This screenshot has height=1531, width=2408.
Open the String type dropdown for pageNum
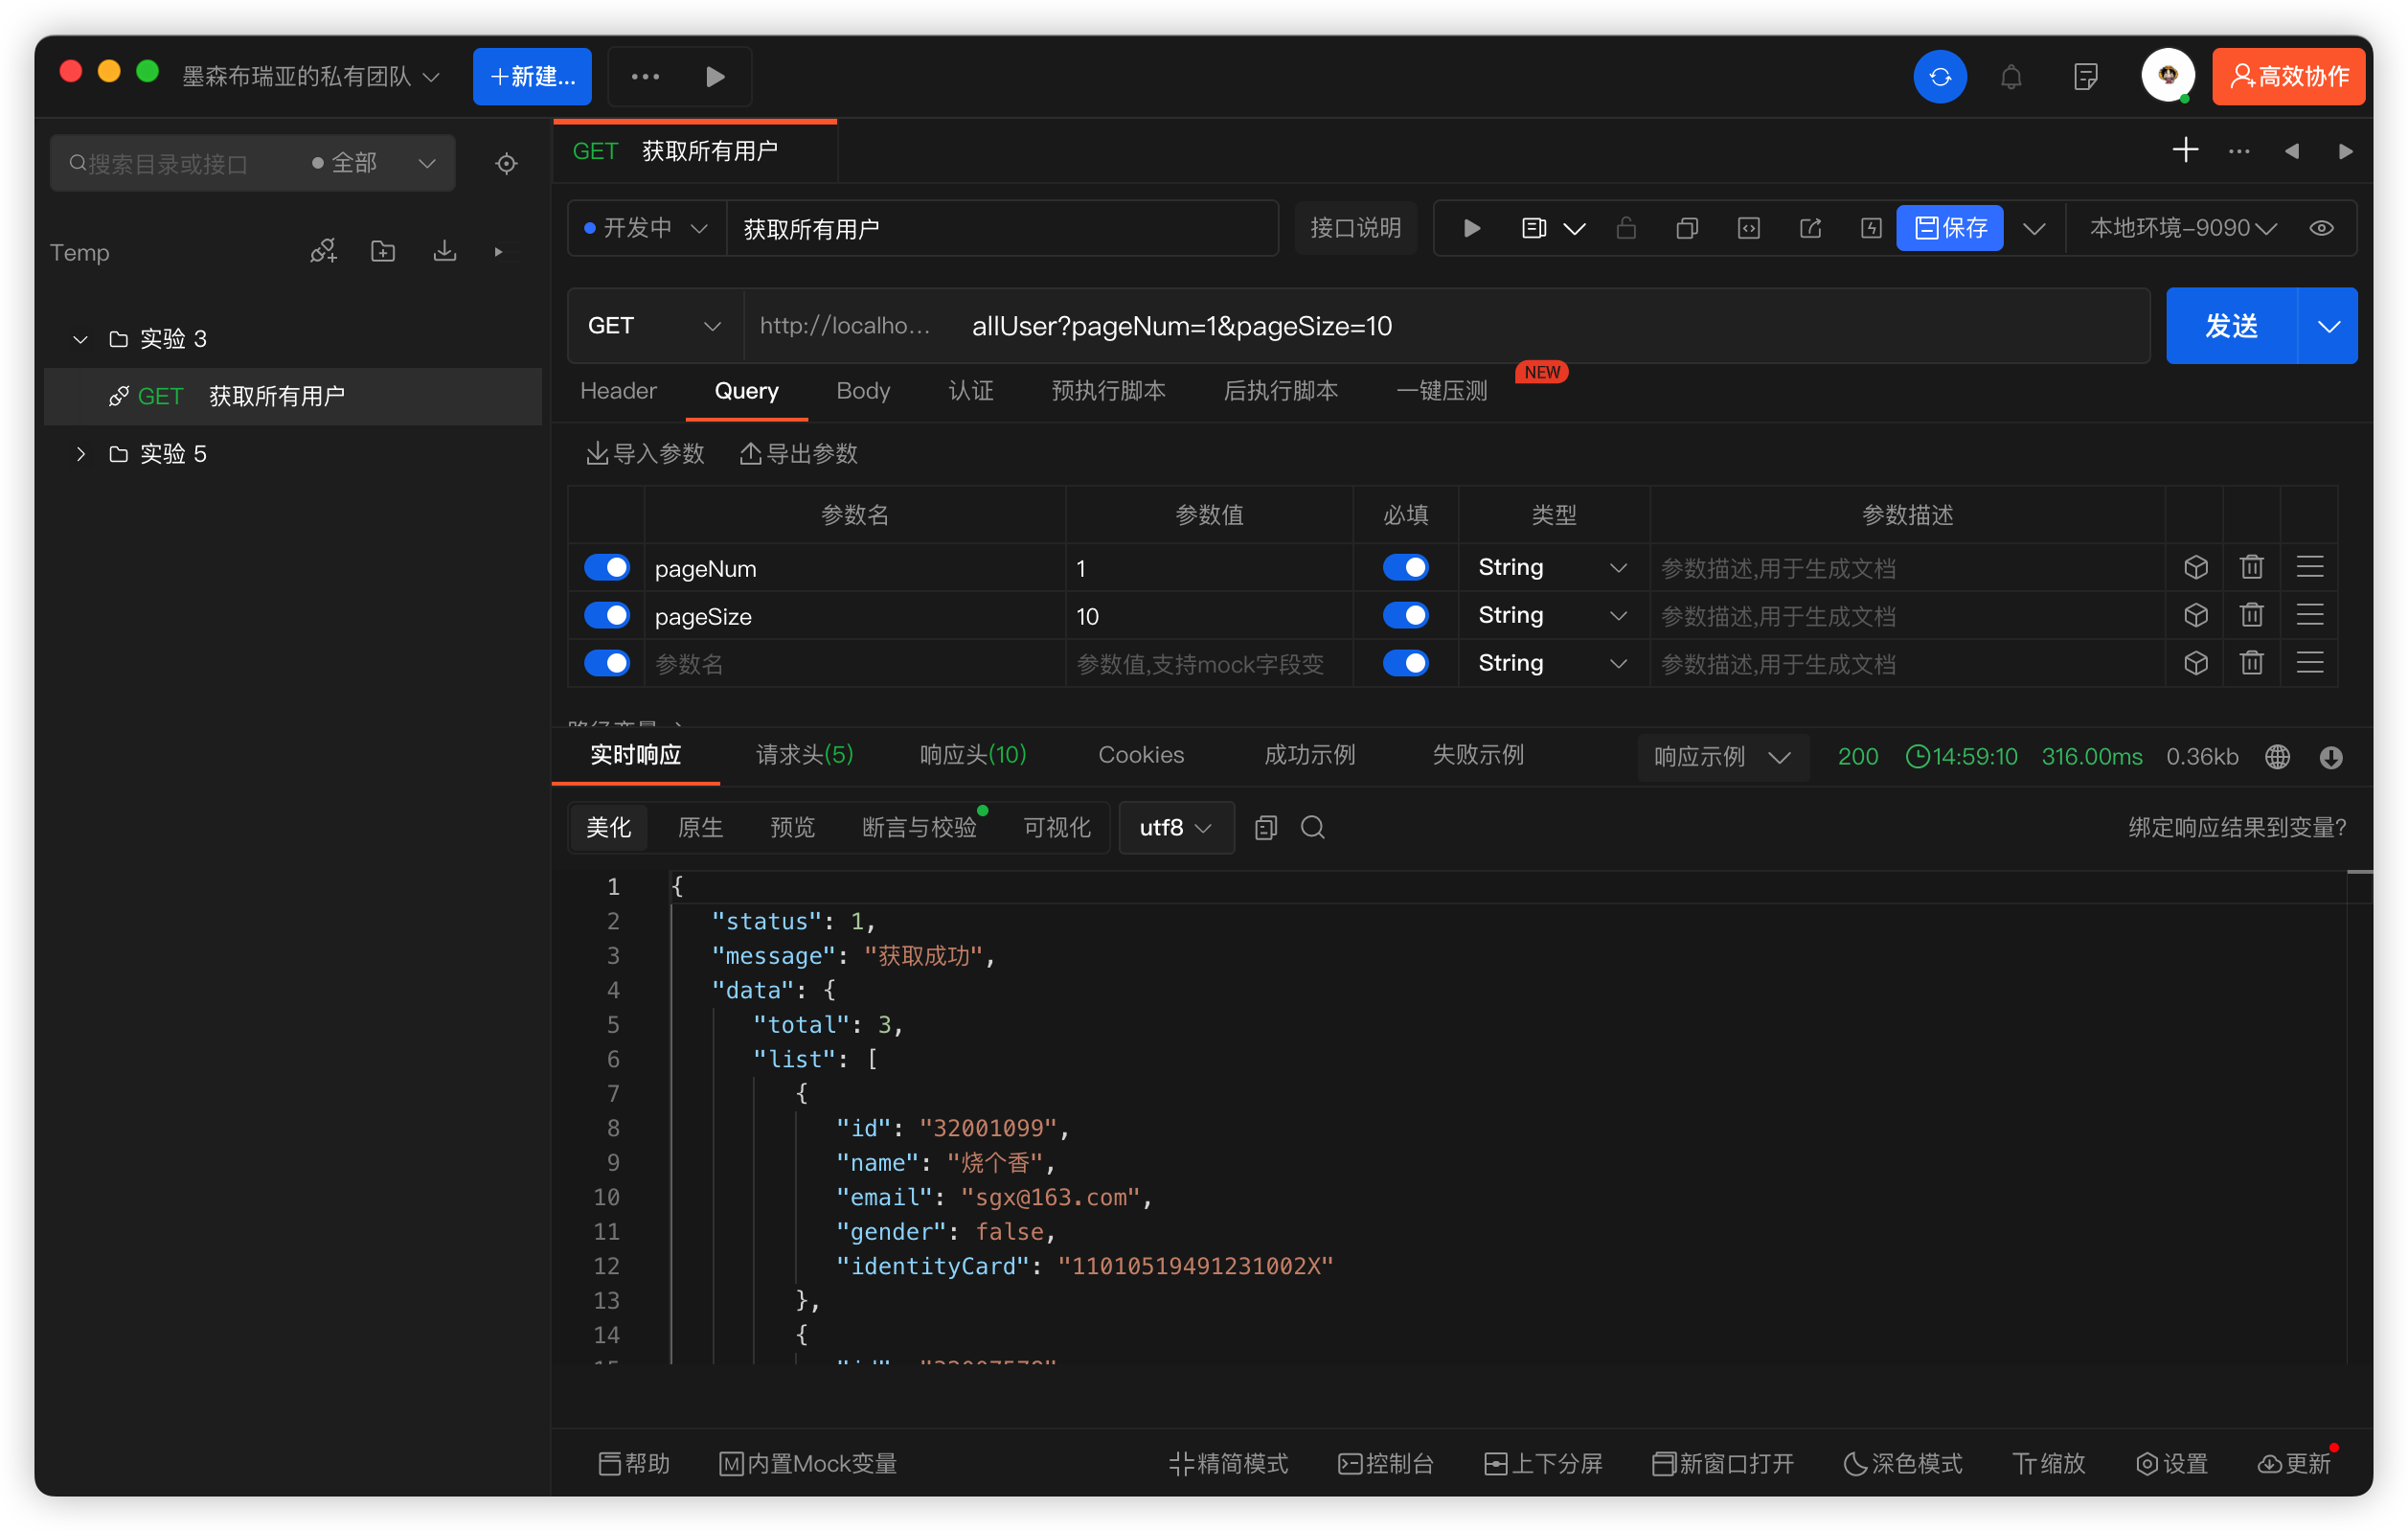[1552, 567]
